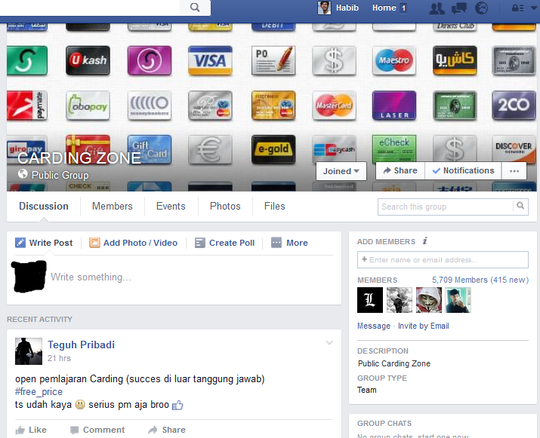Click the Add Members info icon

pos(425,241)
